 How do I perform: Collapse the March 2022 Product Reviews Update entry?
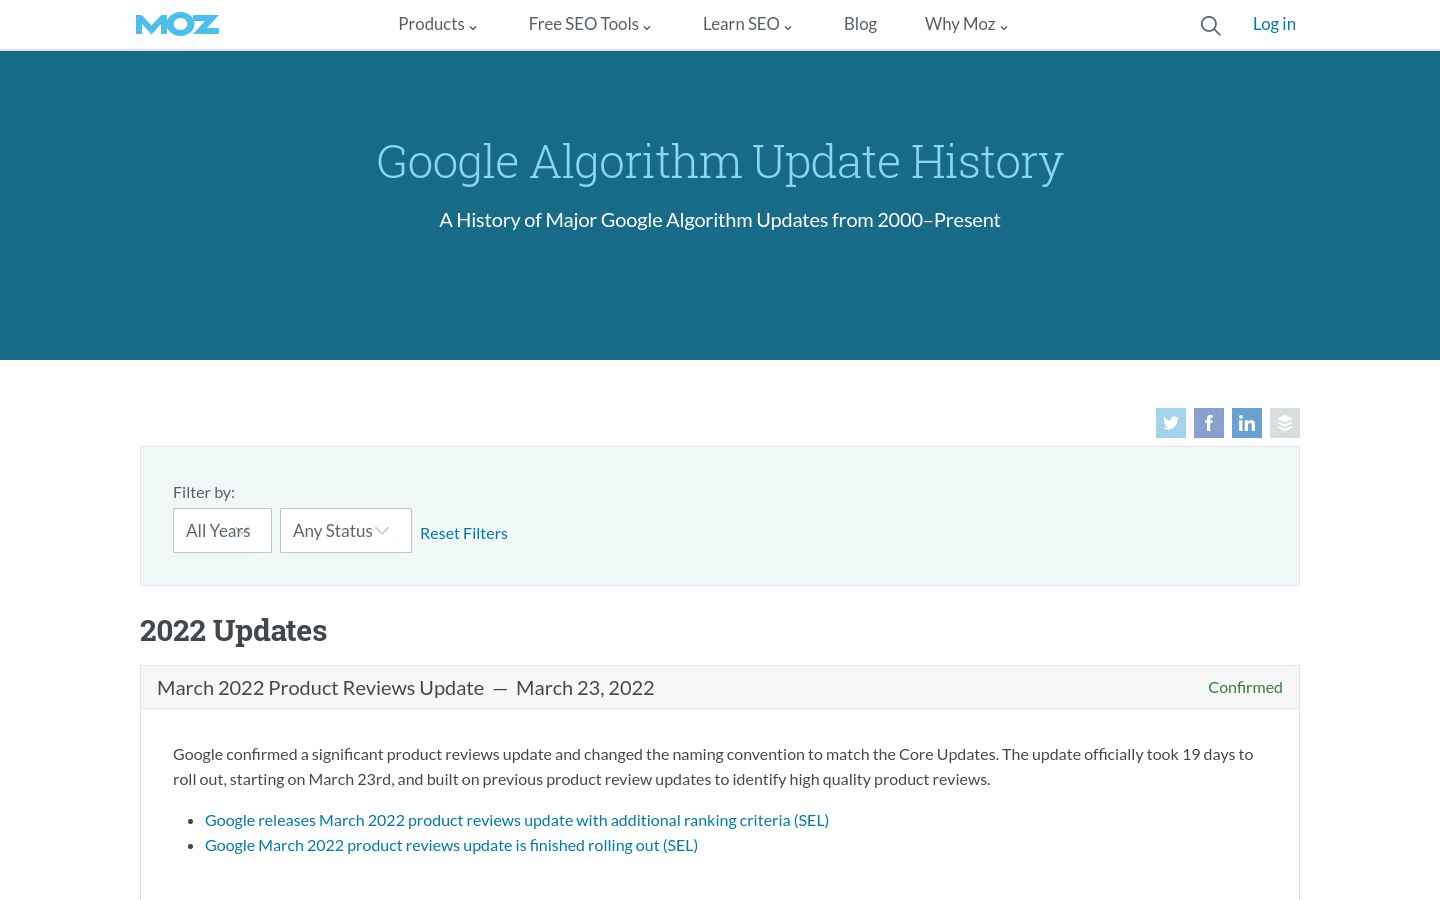coord(405,688)
